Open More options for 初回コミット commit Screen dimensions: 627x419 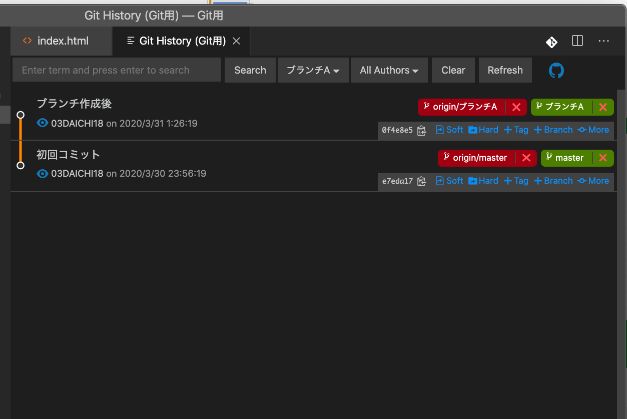tap(593, 181)
